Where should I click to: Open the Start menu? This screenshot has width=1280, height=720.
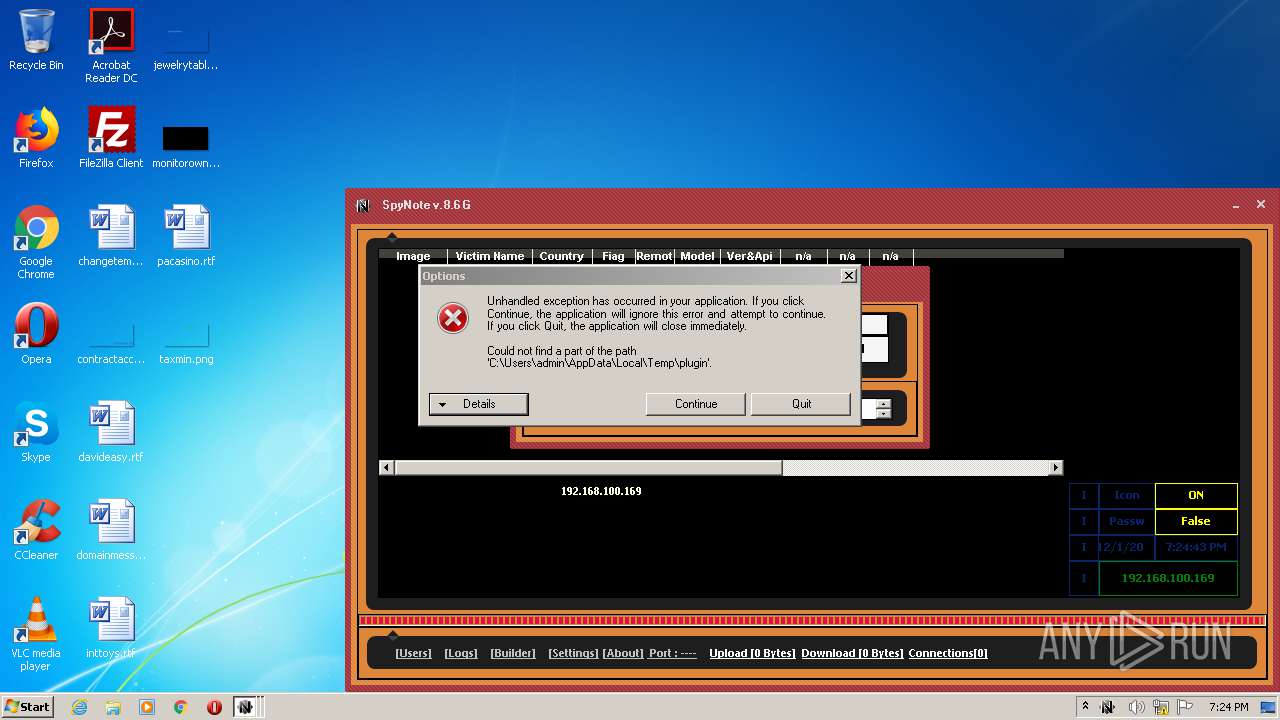[27, 707]
